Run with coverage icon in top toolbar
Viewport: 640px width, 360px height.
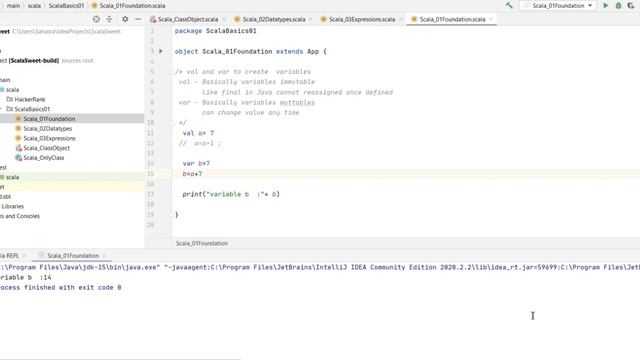click(631, 6)
